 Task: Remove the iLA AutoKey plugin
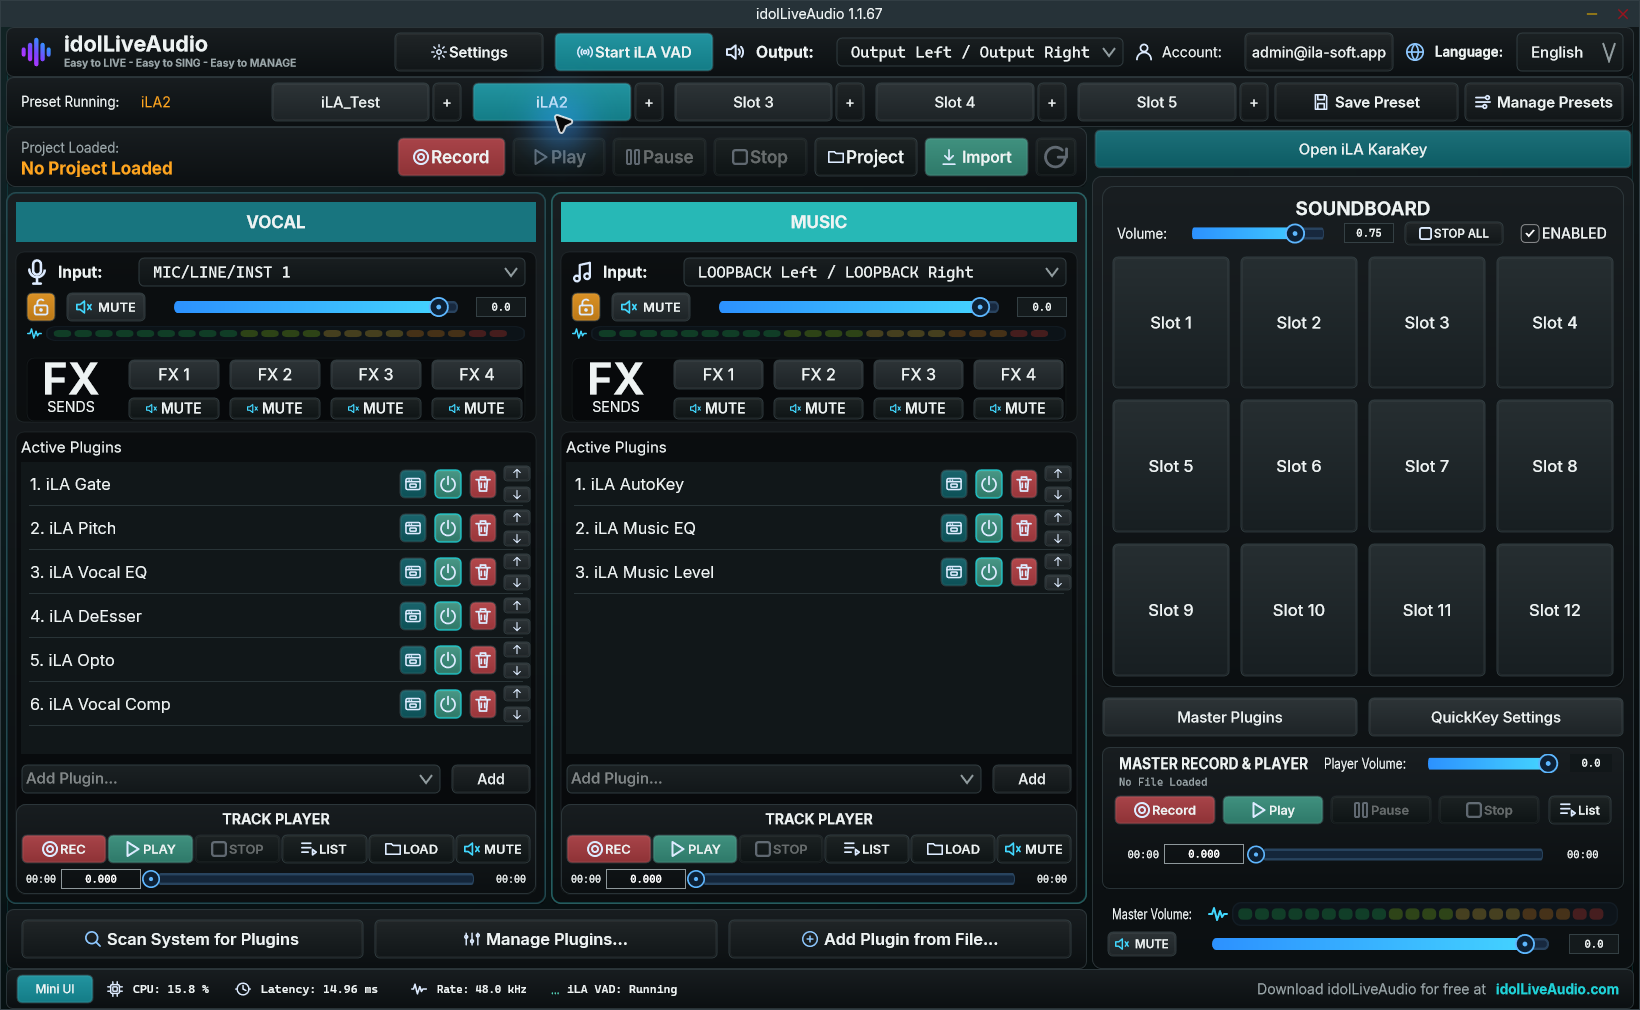(1024, 484)
